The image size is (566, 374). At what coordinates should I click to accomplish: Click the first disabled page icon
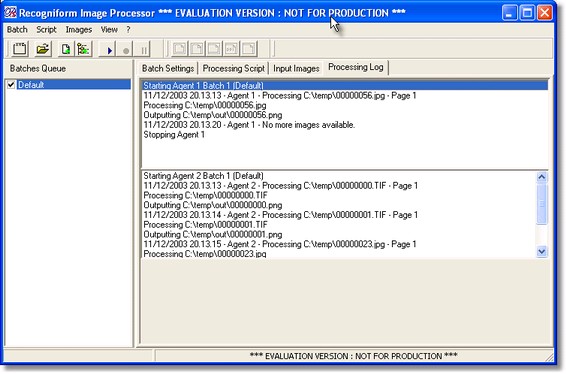point(179,49)
